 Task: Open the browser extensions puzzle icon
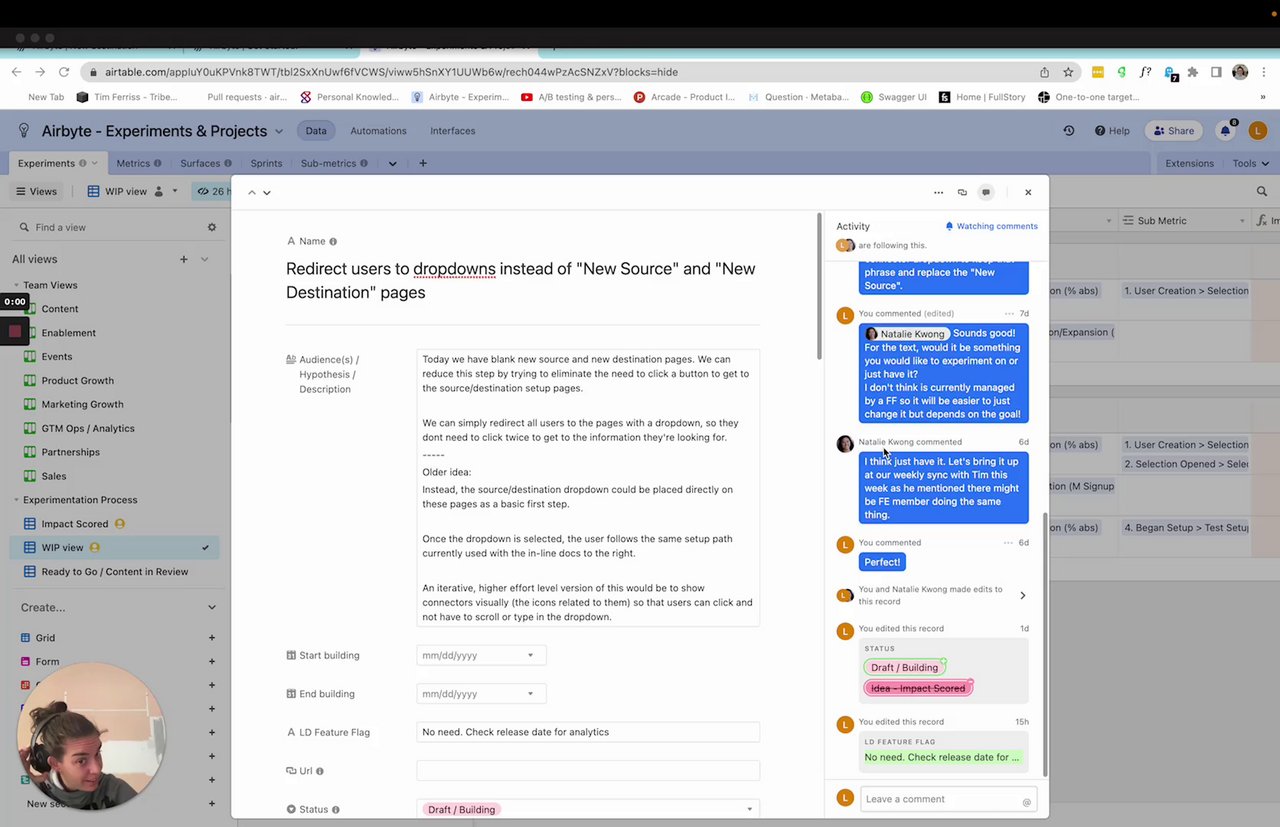click(1192, 72)
